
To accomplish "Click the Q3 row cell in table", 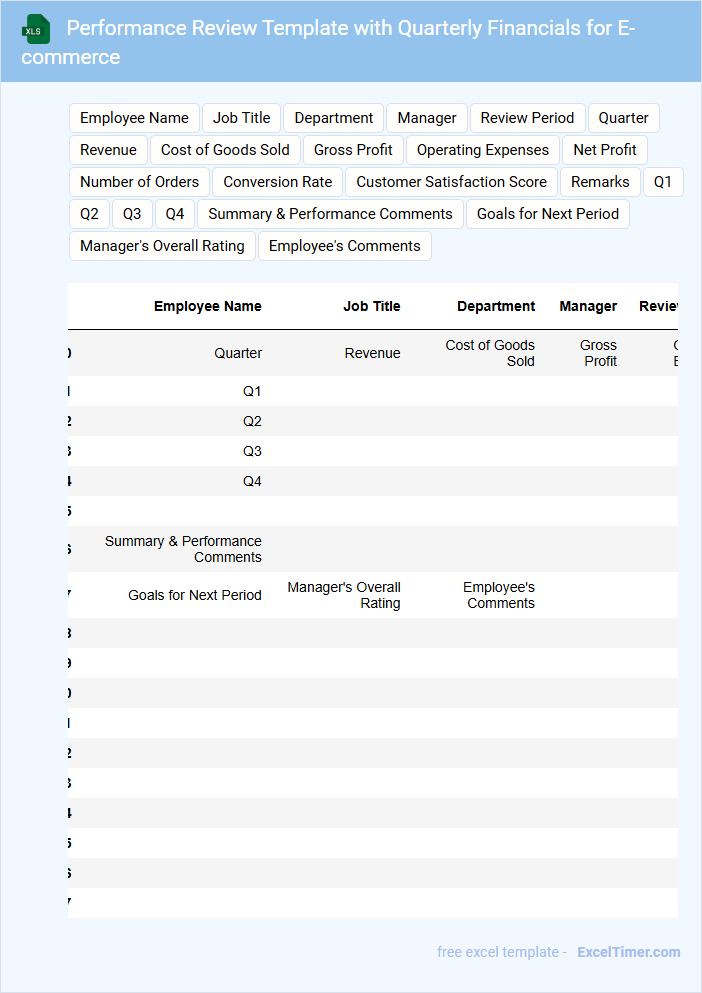I will pos(252,452).
